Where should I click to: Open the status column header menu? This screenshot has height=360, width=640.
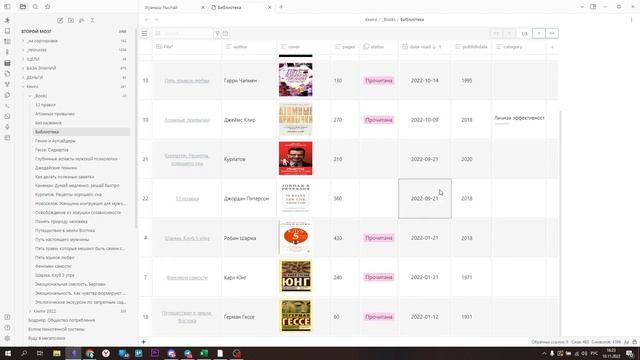pyautogui.click(x=378, y=47)
